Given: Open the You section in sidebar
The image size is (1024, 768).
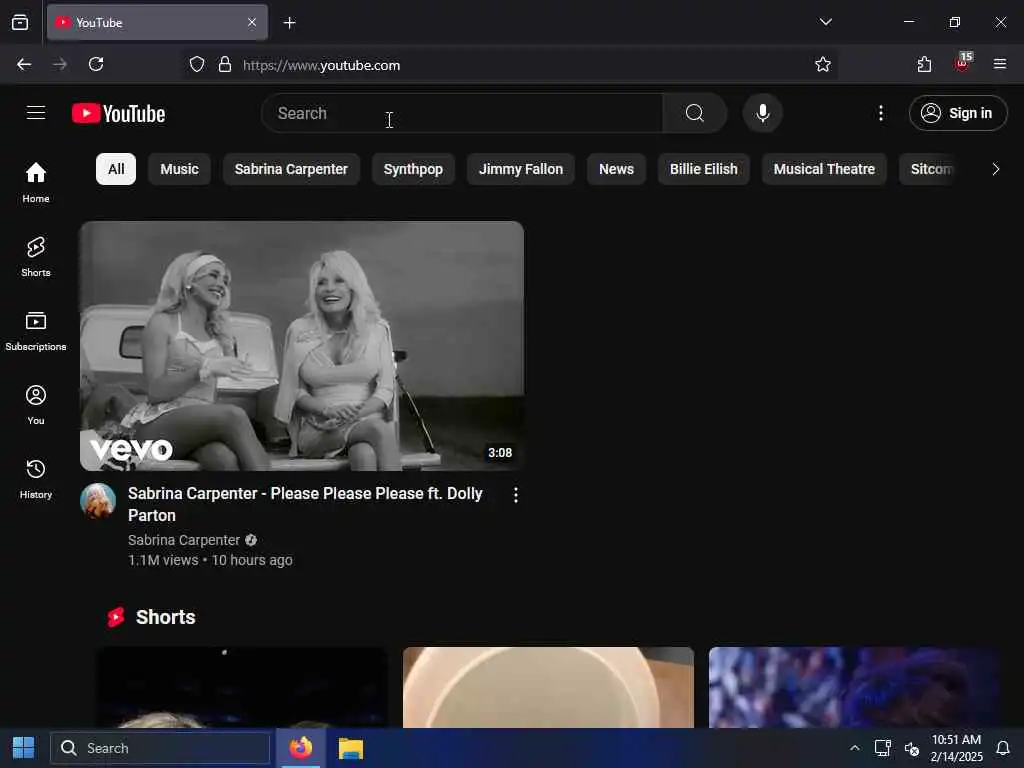Looking at the screenshot, I should 36,405.
